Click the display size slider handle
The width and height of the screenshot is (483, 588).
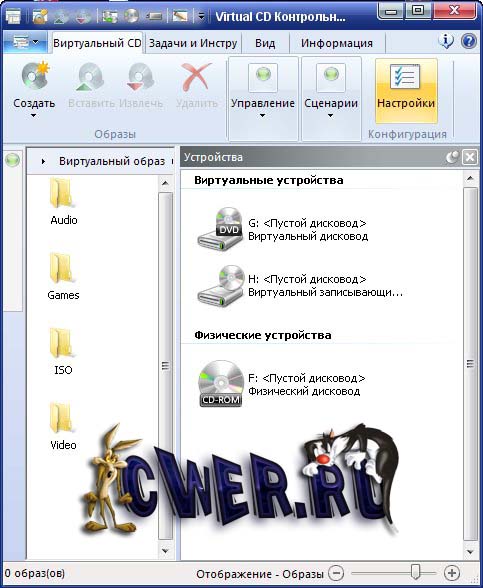click(x=415, y=573)
